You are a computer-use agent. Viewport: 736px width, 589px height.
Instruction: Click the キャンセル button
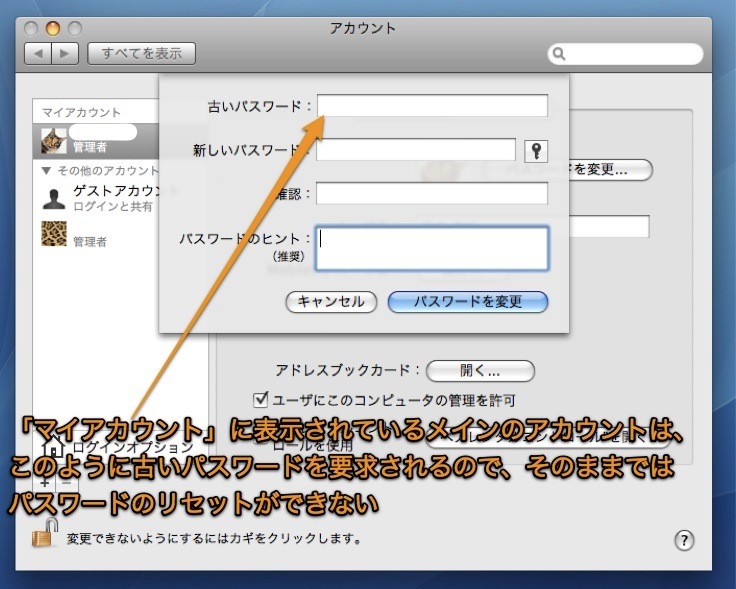(331, 301)
